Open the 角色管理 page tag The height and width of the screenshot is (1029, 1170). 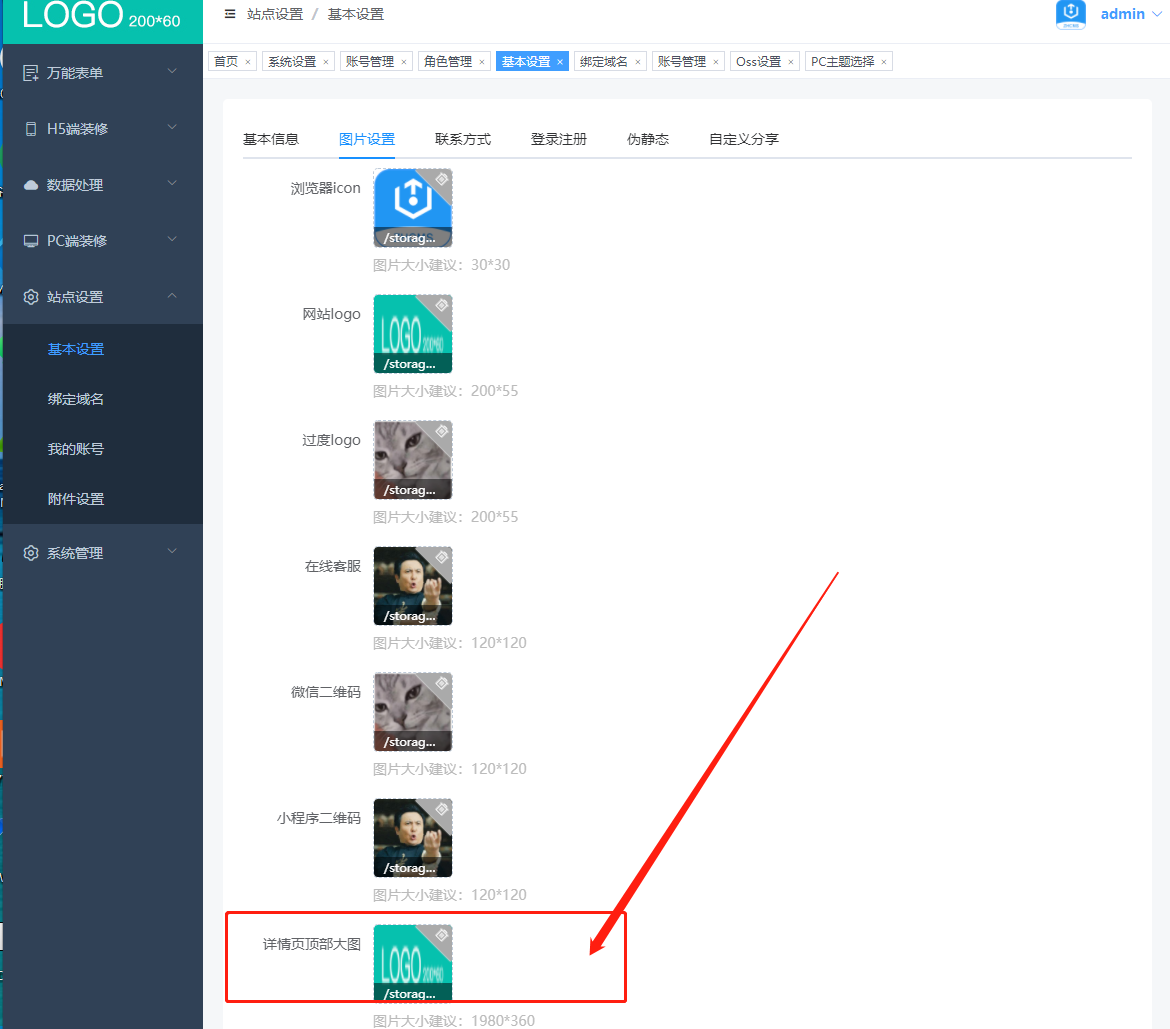[x=446, y=62]
